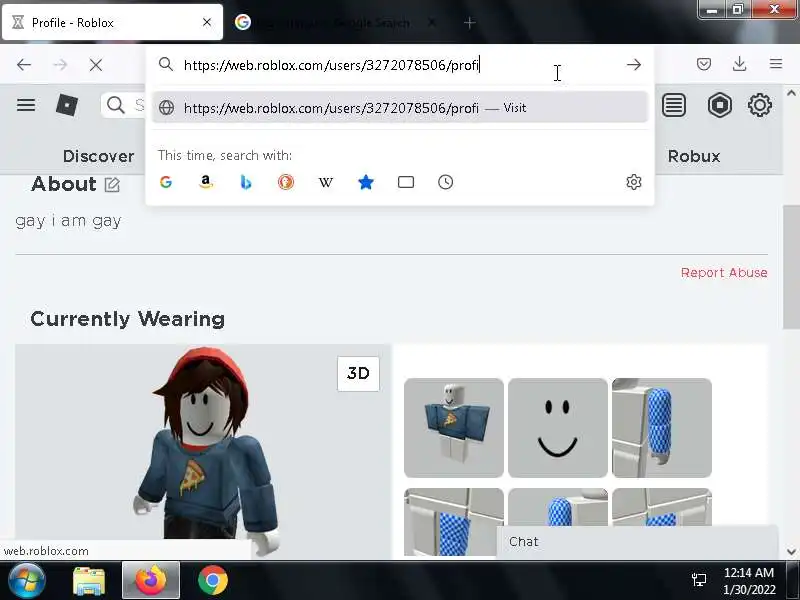The image size is (800, 600).
Task: Search this time with Google
Action: pyautogui.click(x=166, y=182)
